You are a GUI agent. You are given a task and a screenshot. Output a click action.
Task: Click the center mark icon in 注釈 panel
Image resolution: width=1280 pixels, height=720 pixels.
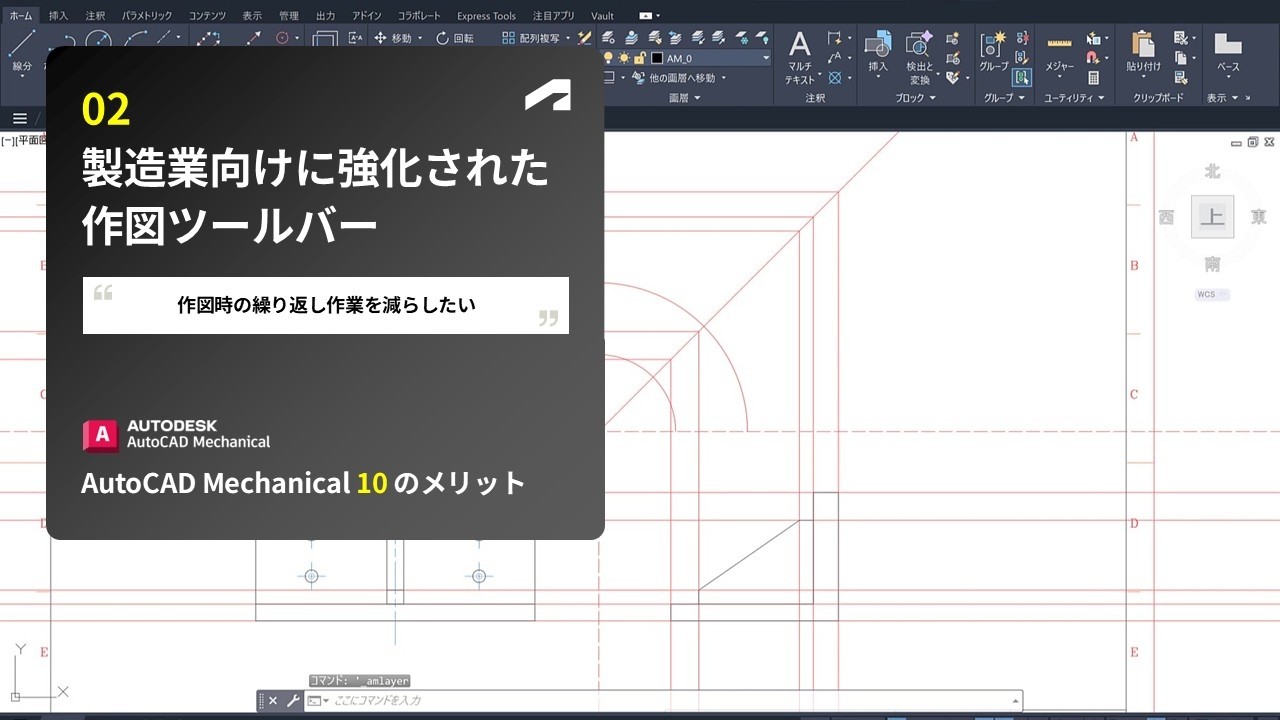point(835,77)
